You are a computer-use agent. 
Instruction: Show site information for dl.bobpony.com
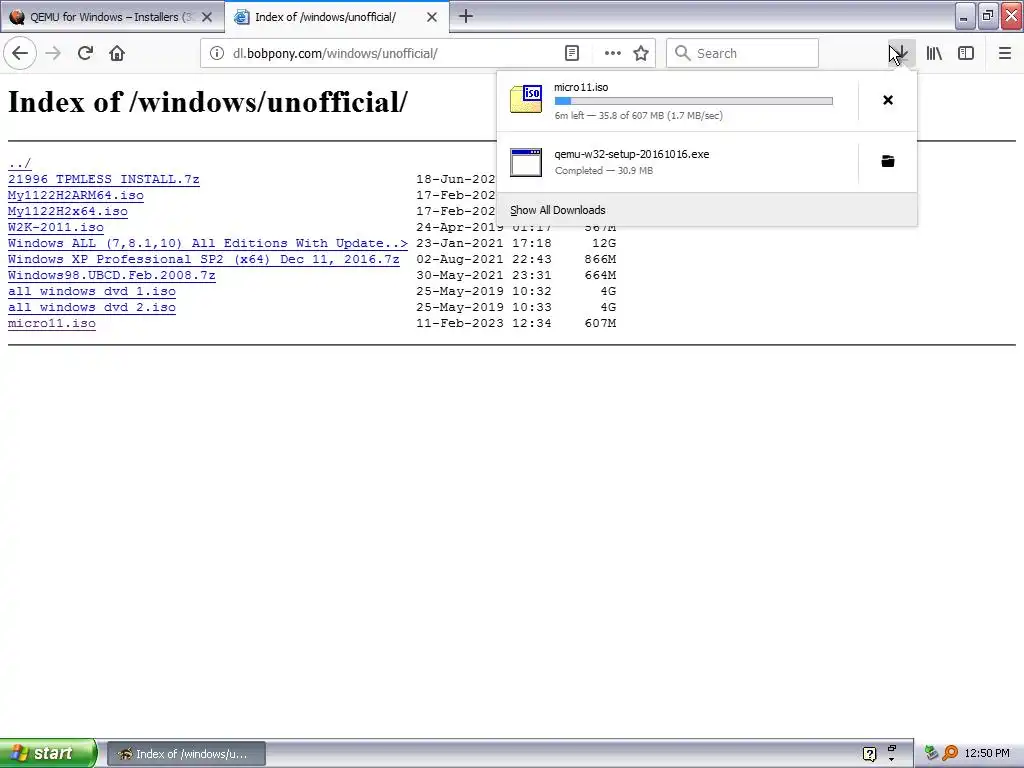[217, 53]
